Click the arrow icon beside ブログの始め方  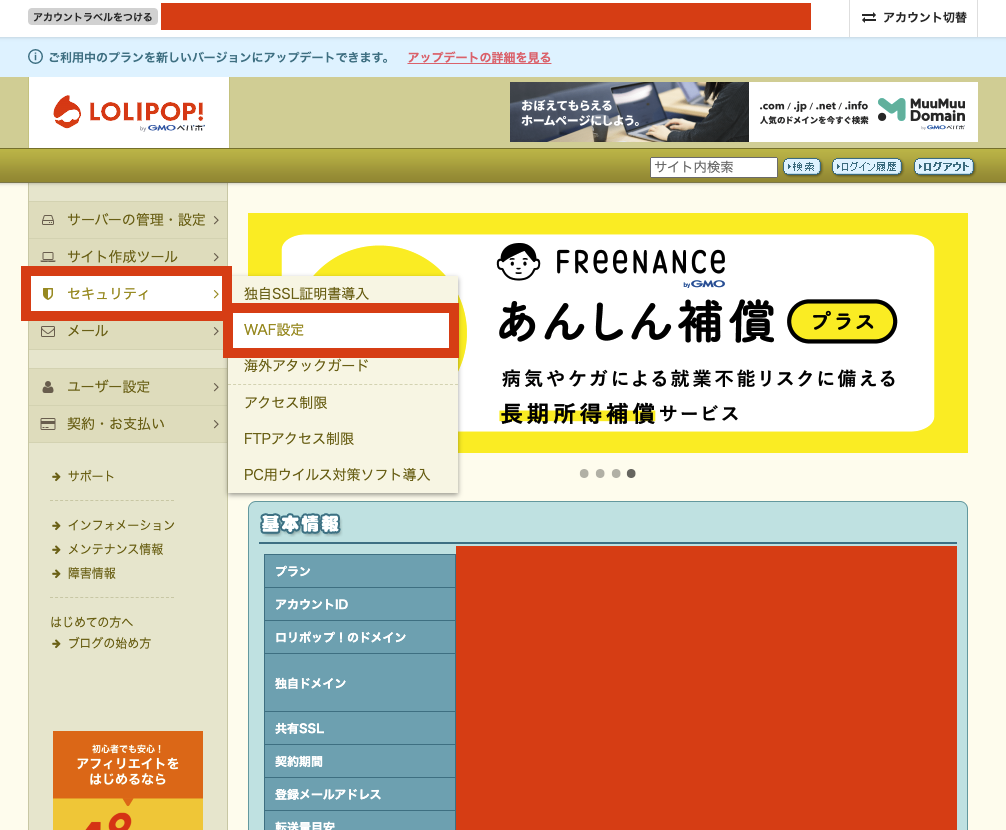(56, 644)
